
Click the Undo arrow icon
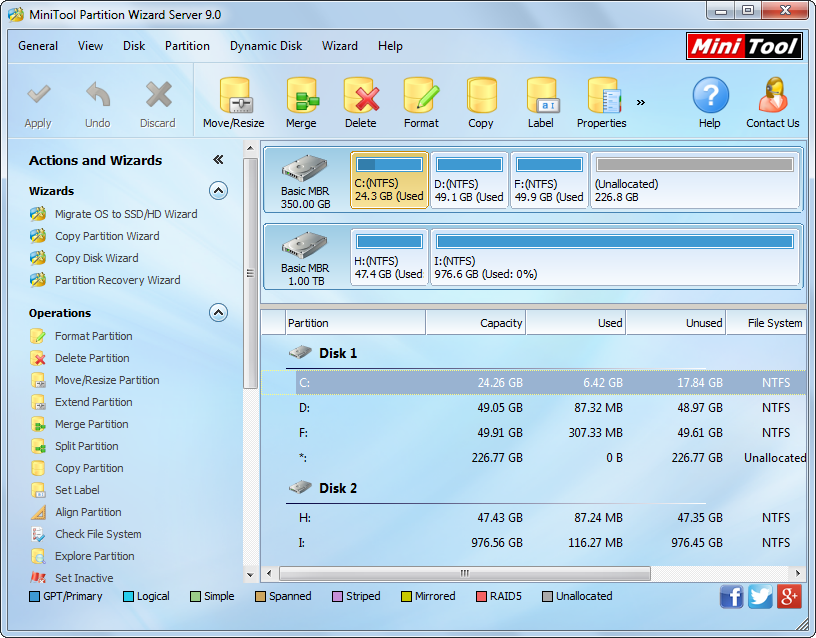pos(98,95)
